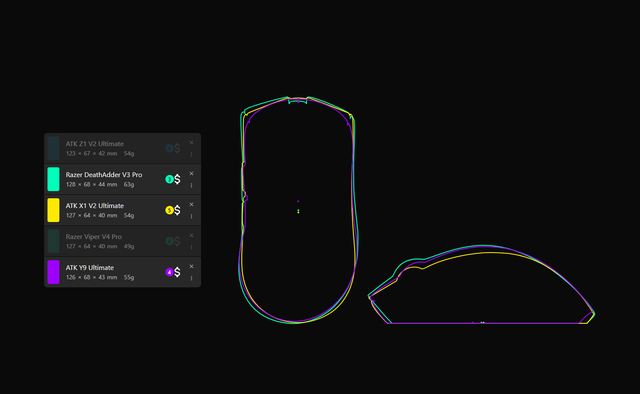Open the three-dot menu for ATK X1 V2 Ultimate
The height and width of the screenshot is (394, 640).
pyautogui.click(x=191, y=216)
